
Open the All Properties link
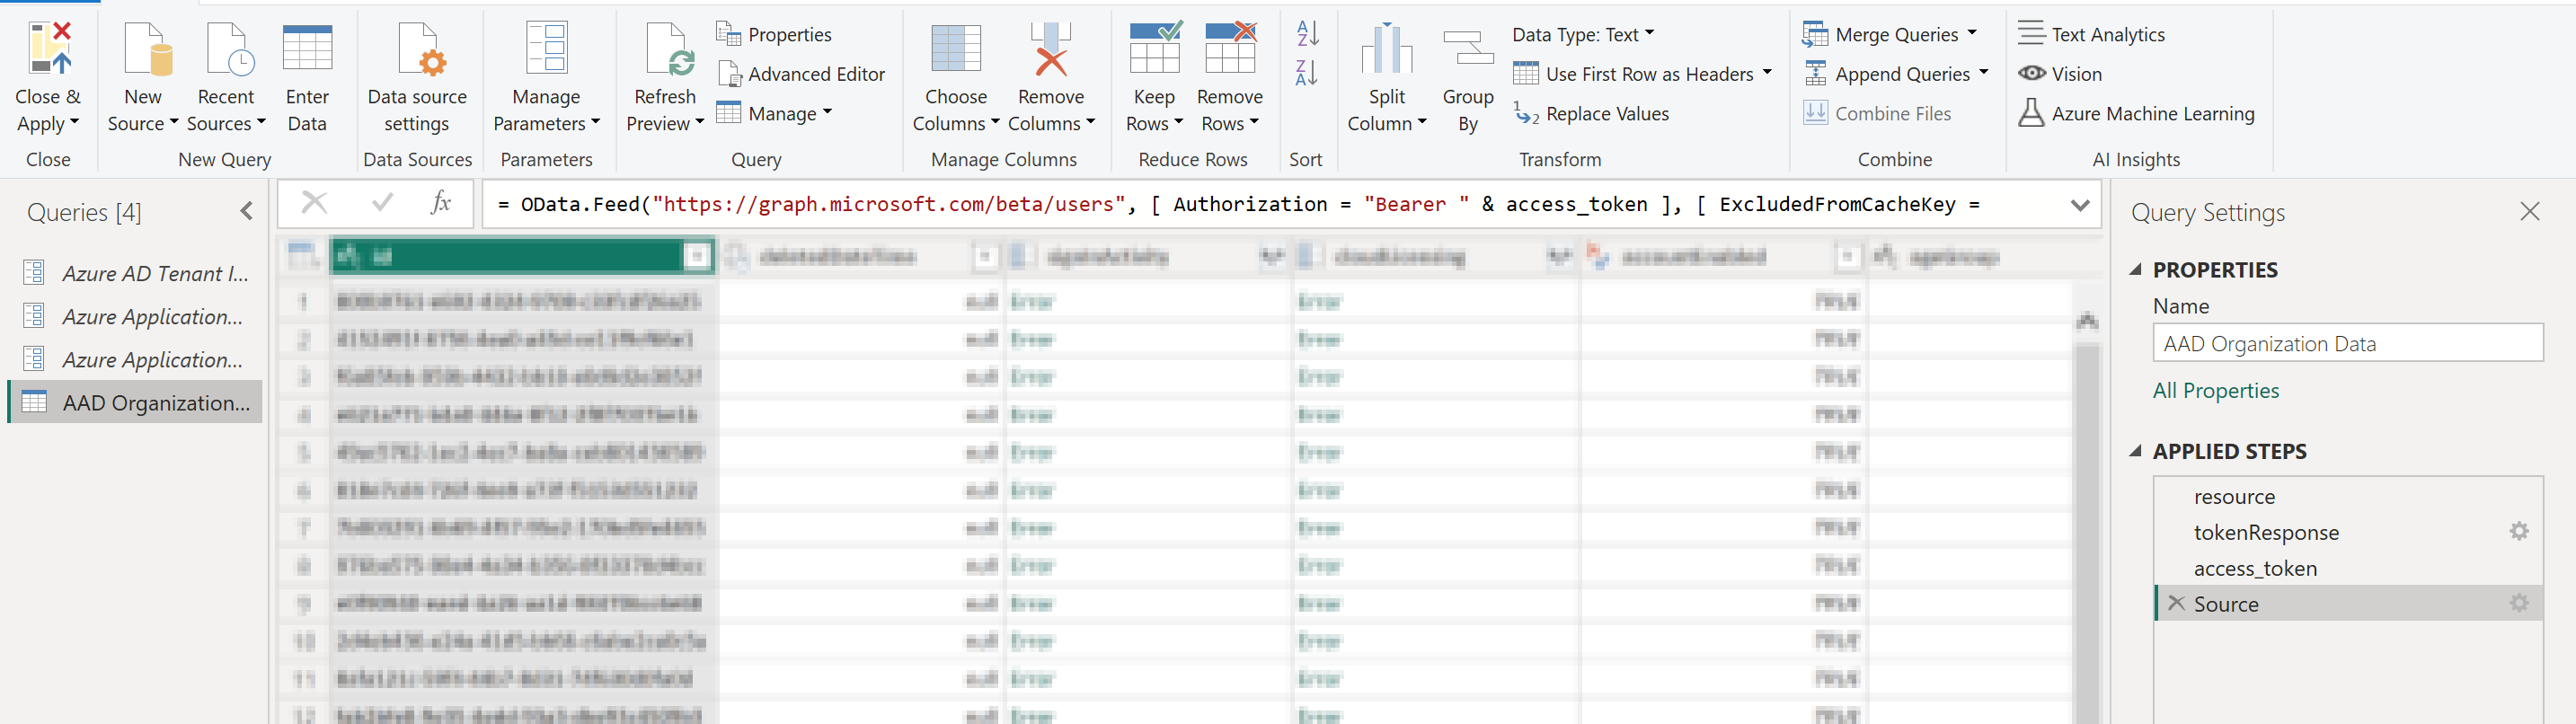click(2215, 391)
